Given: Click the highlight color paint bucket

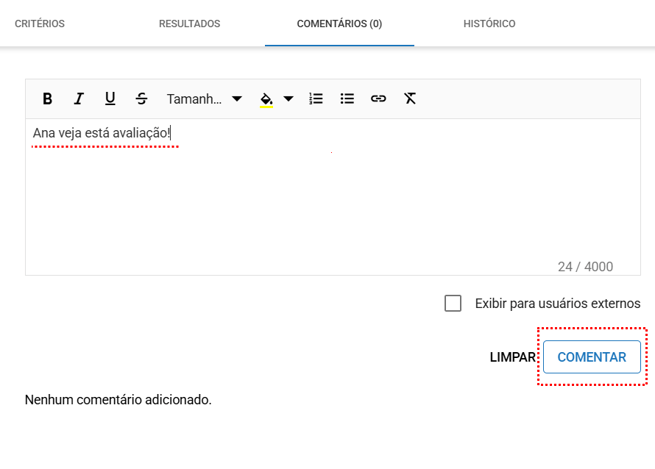Looking at the screenshot, I should click(266, 99).
